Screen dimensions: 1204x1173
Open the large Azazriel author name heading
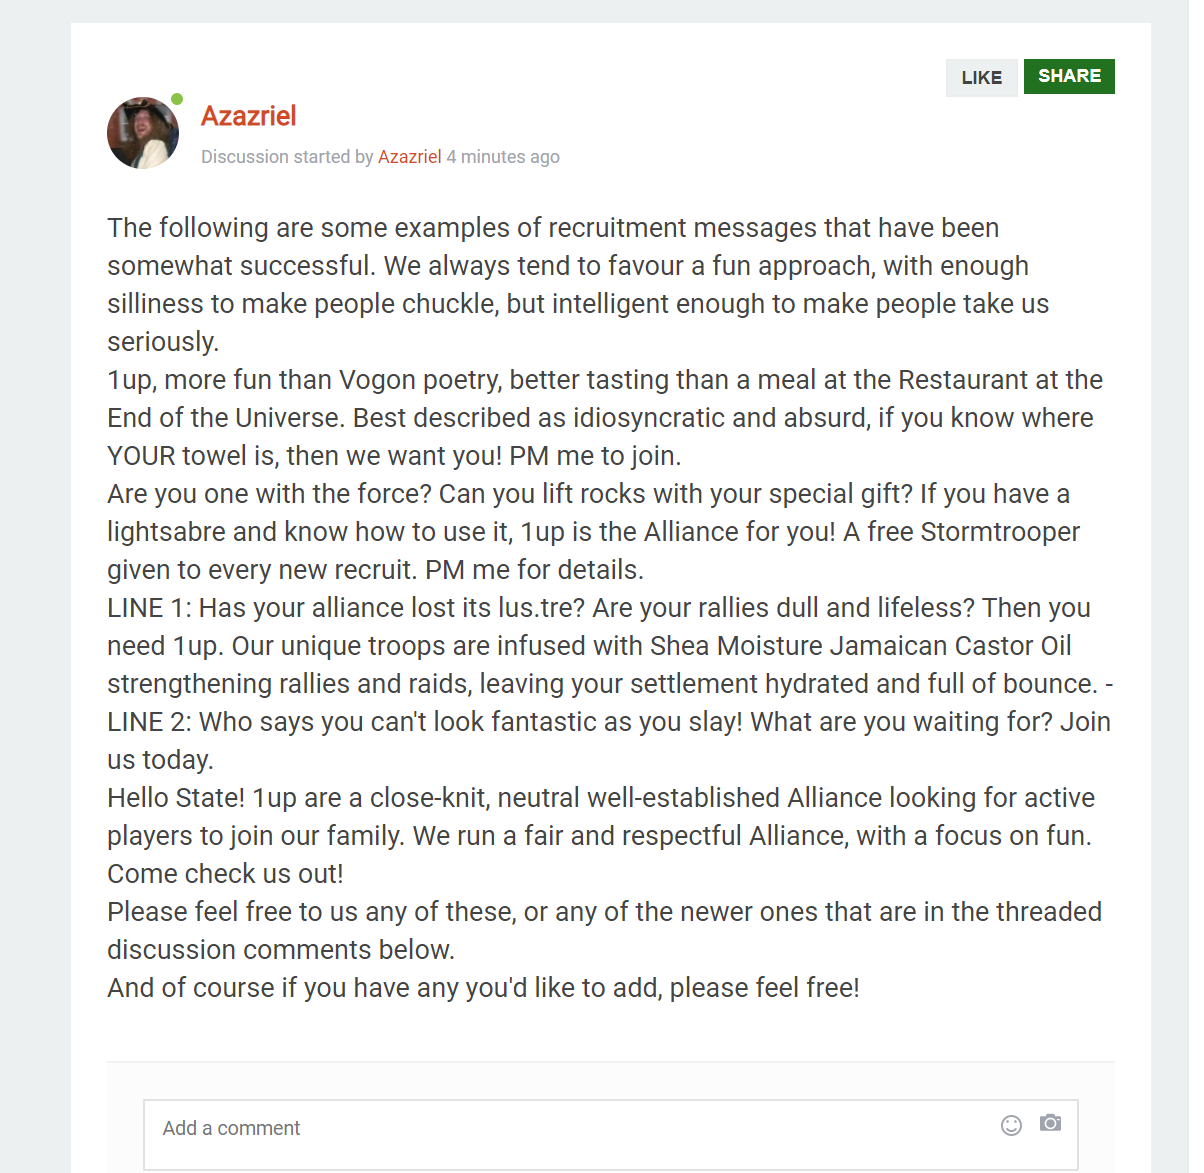249,116
